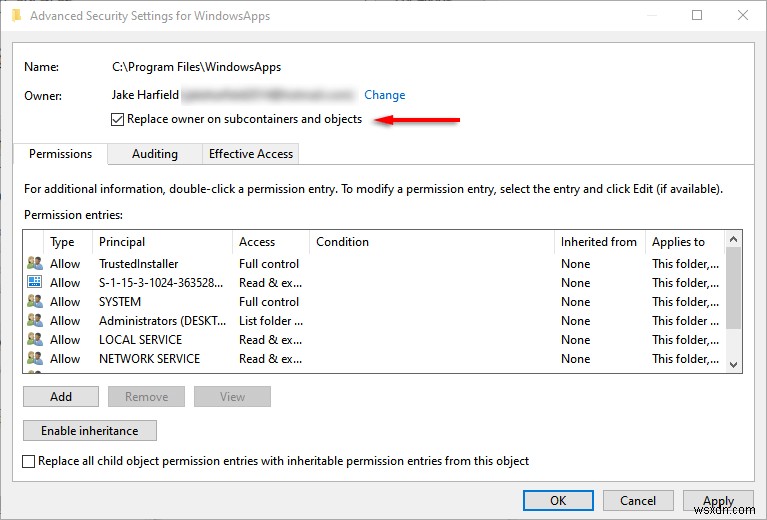Close the Advanced Security Settings window
767x520 pixels.
(743, 15)
